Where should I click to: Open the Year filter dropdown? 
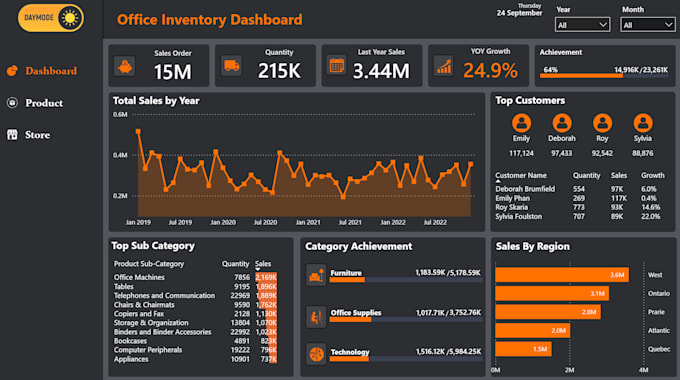582,25
